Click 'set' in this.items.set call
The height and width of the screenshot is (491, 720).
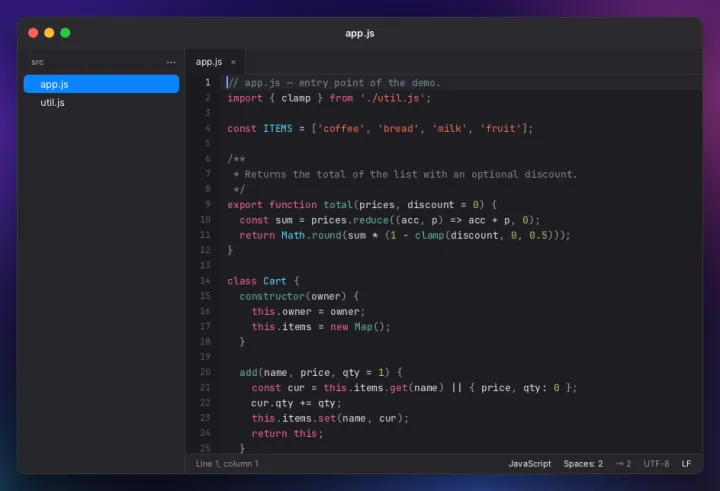tap(327, 418)
